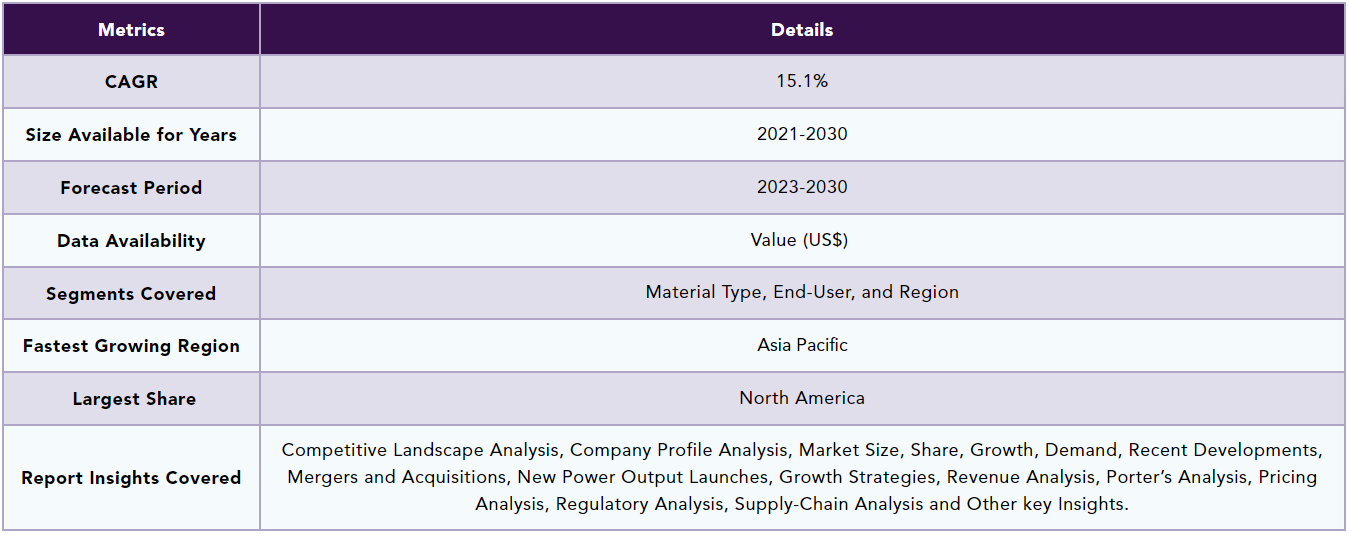Select the Forecast Period label
Screen dimensions: 1349x536
tap(131, 188)
